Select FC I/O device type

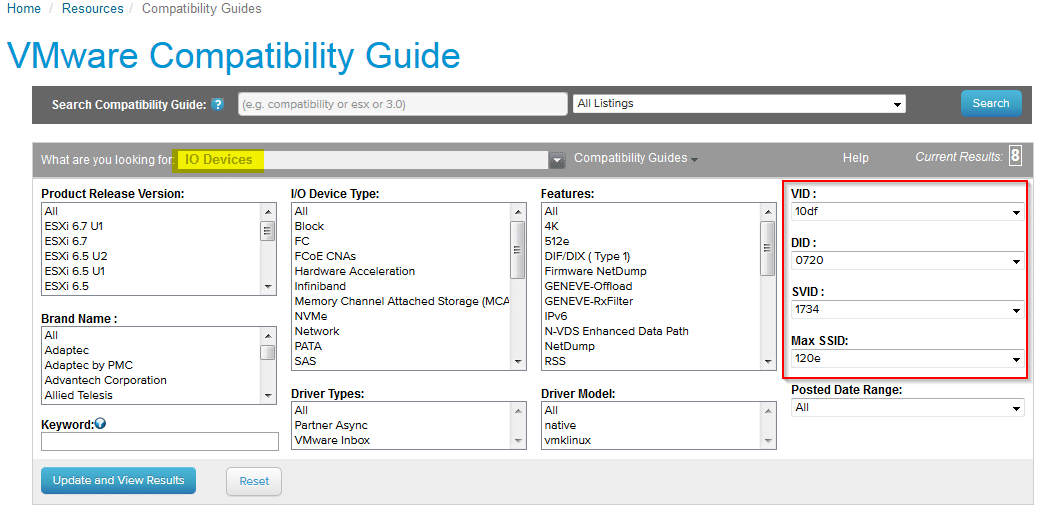(302, 241)
